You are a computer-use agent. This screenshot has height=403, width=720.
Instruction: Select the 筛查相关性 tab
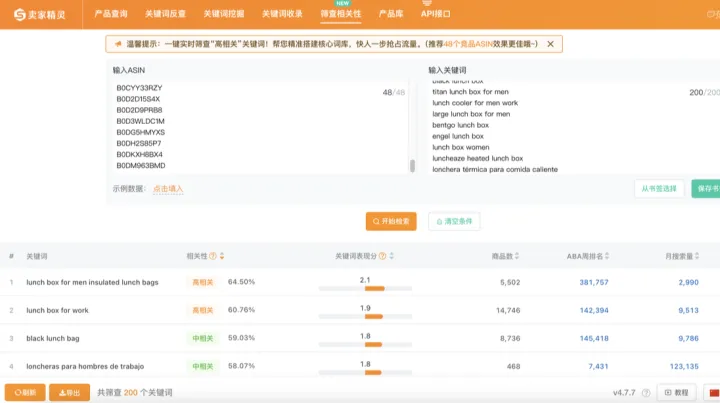coord(341,14)
